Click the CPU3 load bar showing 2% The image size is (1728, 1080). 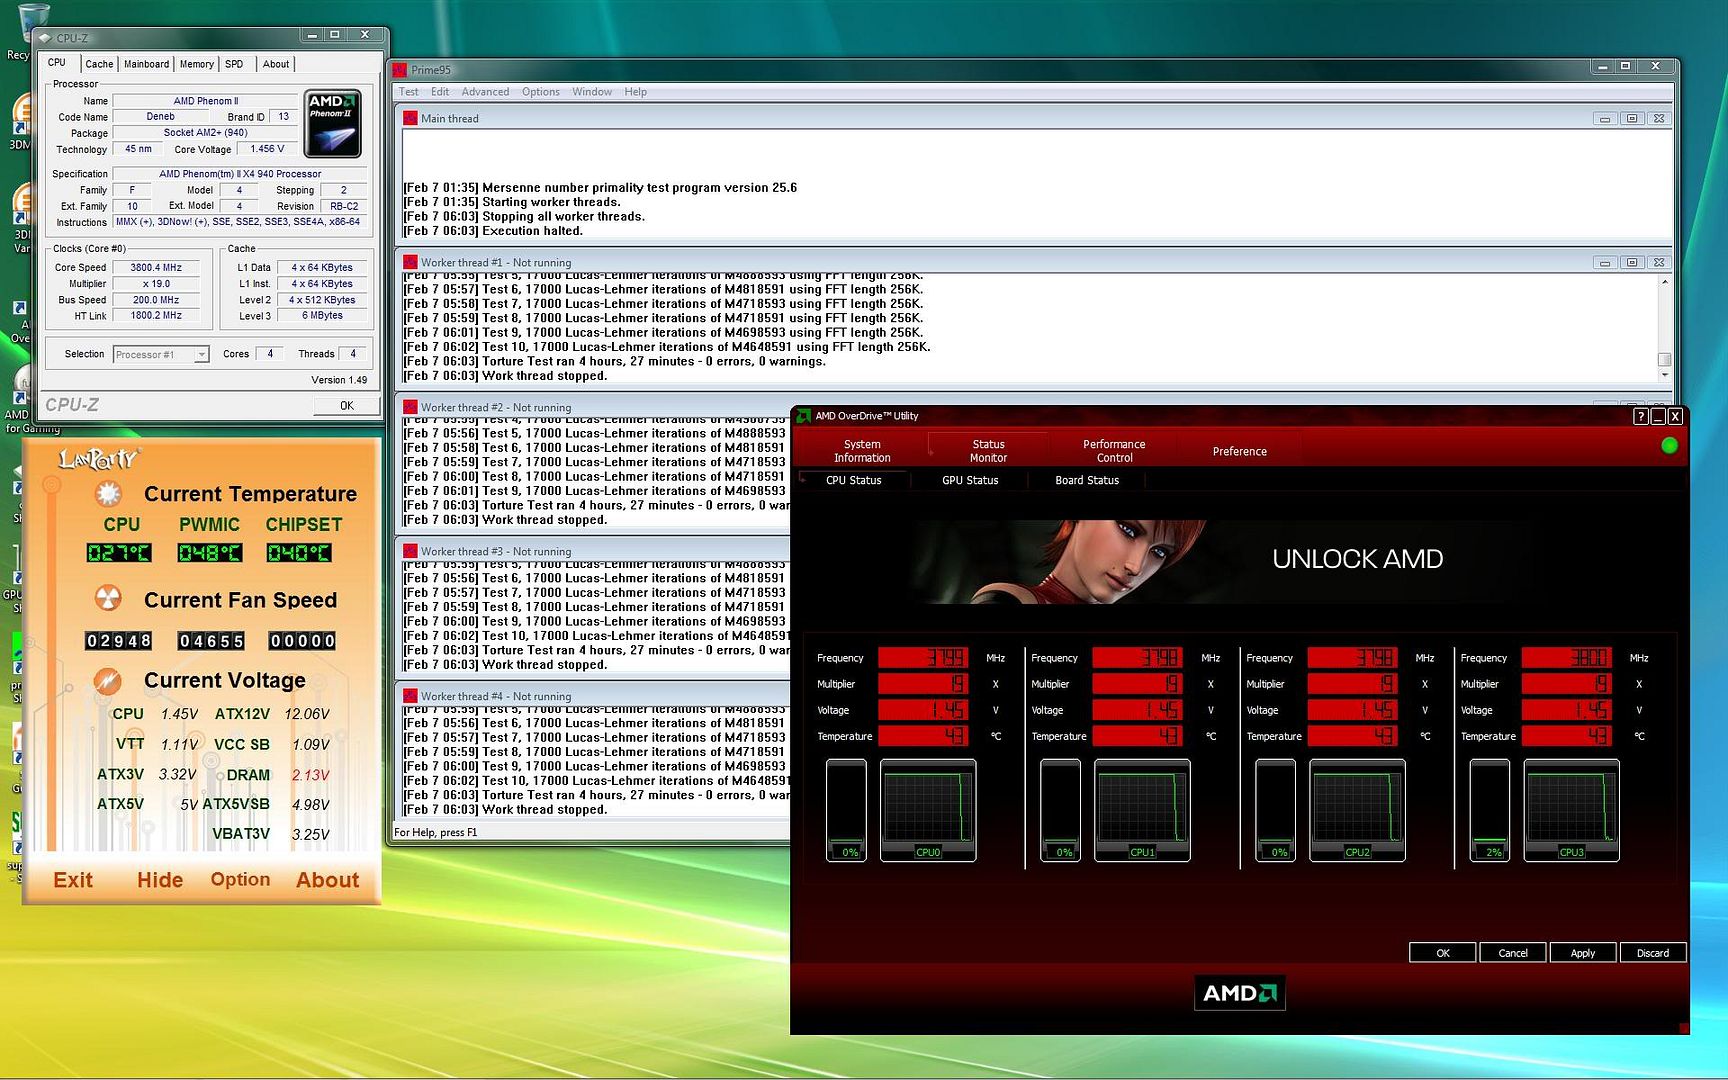click(x=1489, y=810)
